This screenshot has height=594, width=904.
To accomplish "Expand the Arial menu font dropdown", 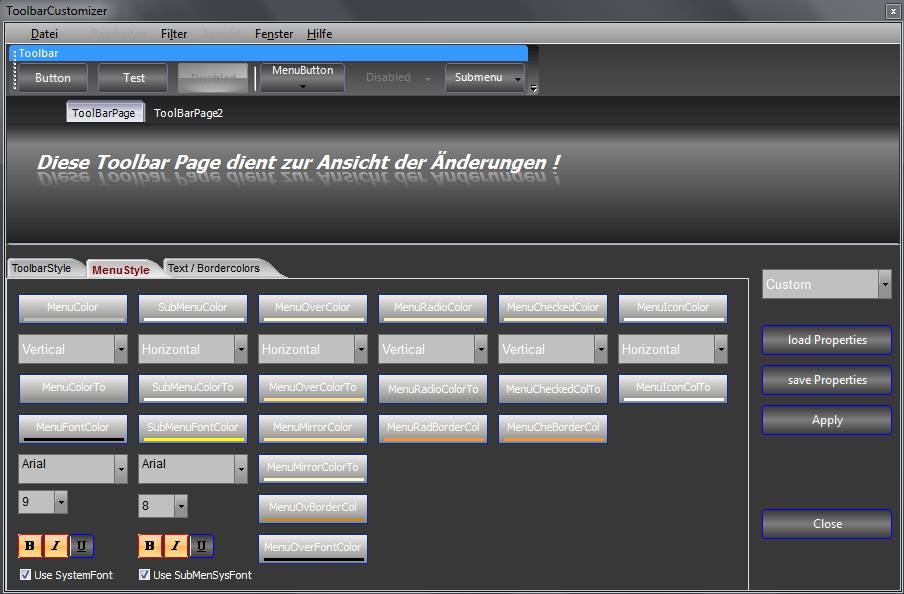I will coord(121,468).
